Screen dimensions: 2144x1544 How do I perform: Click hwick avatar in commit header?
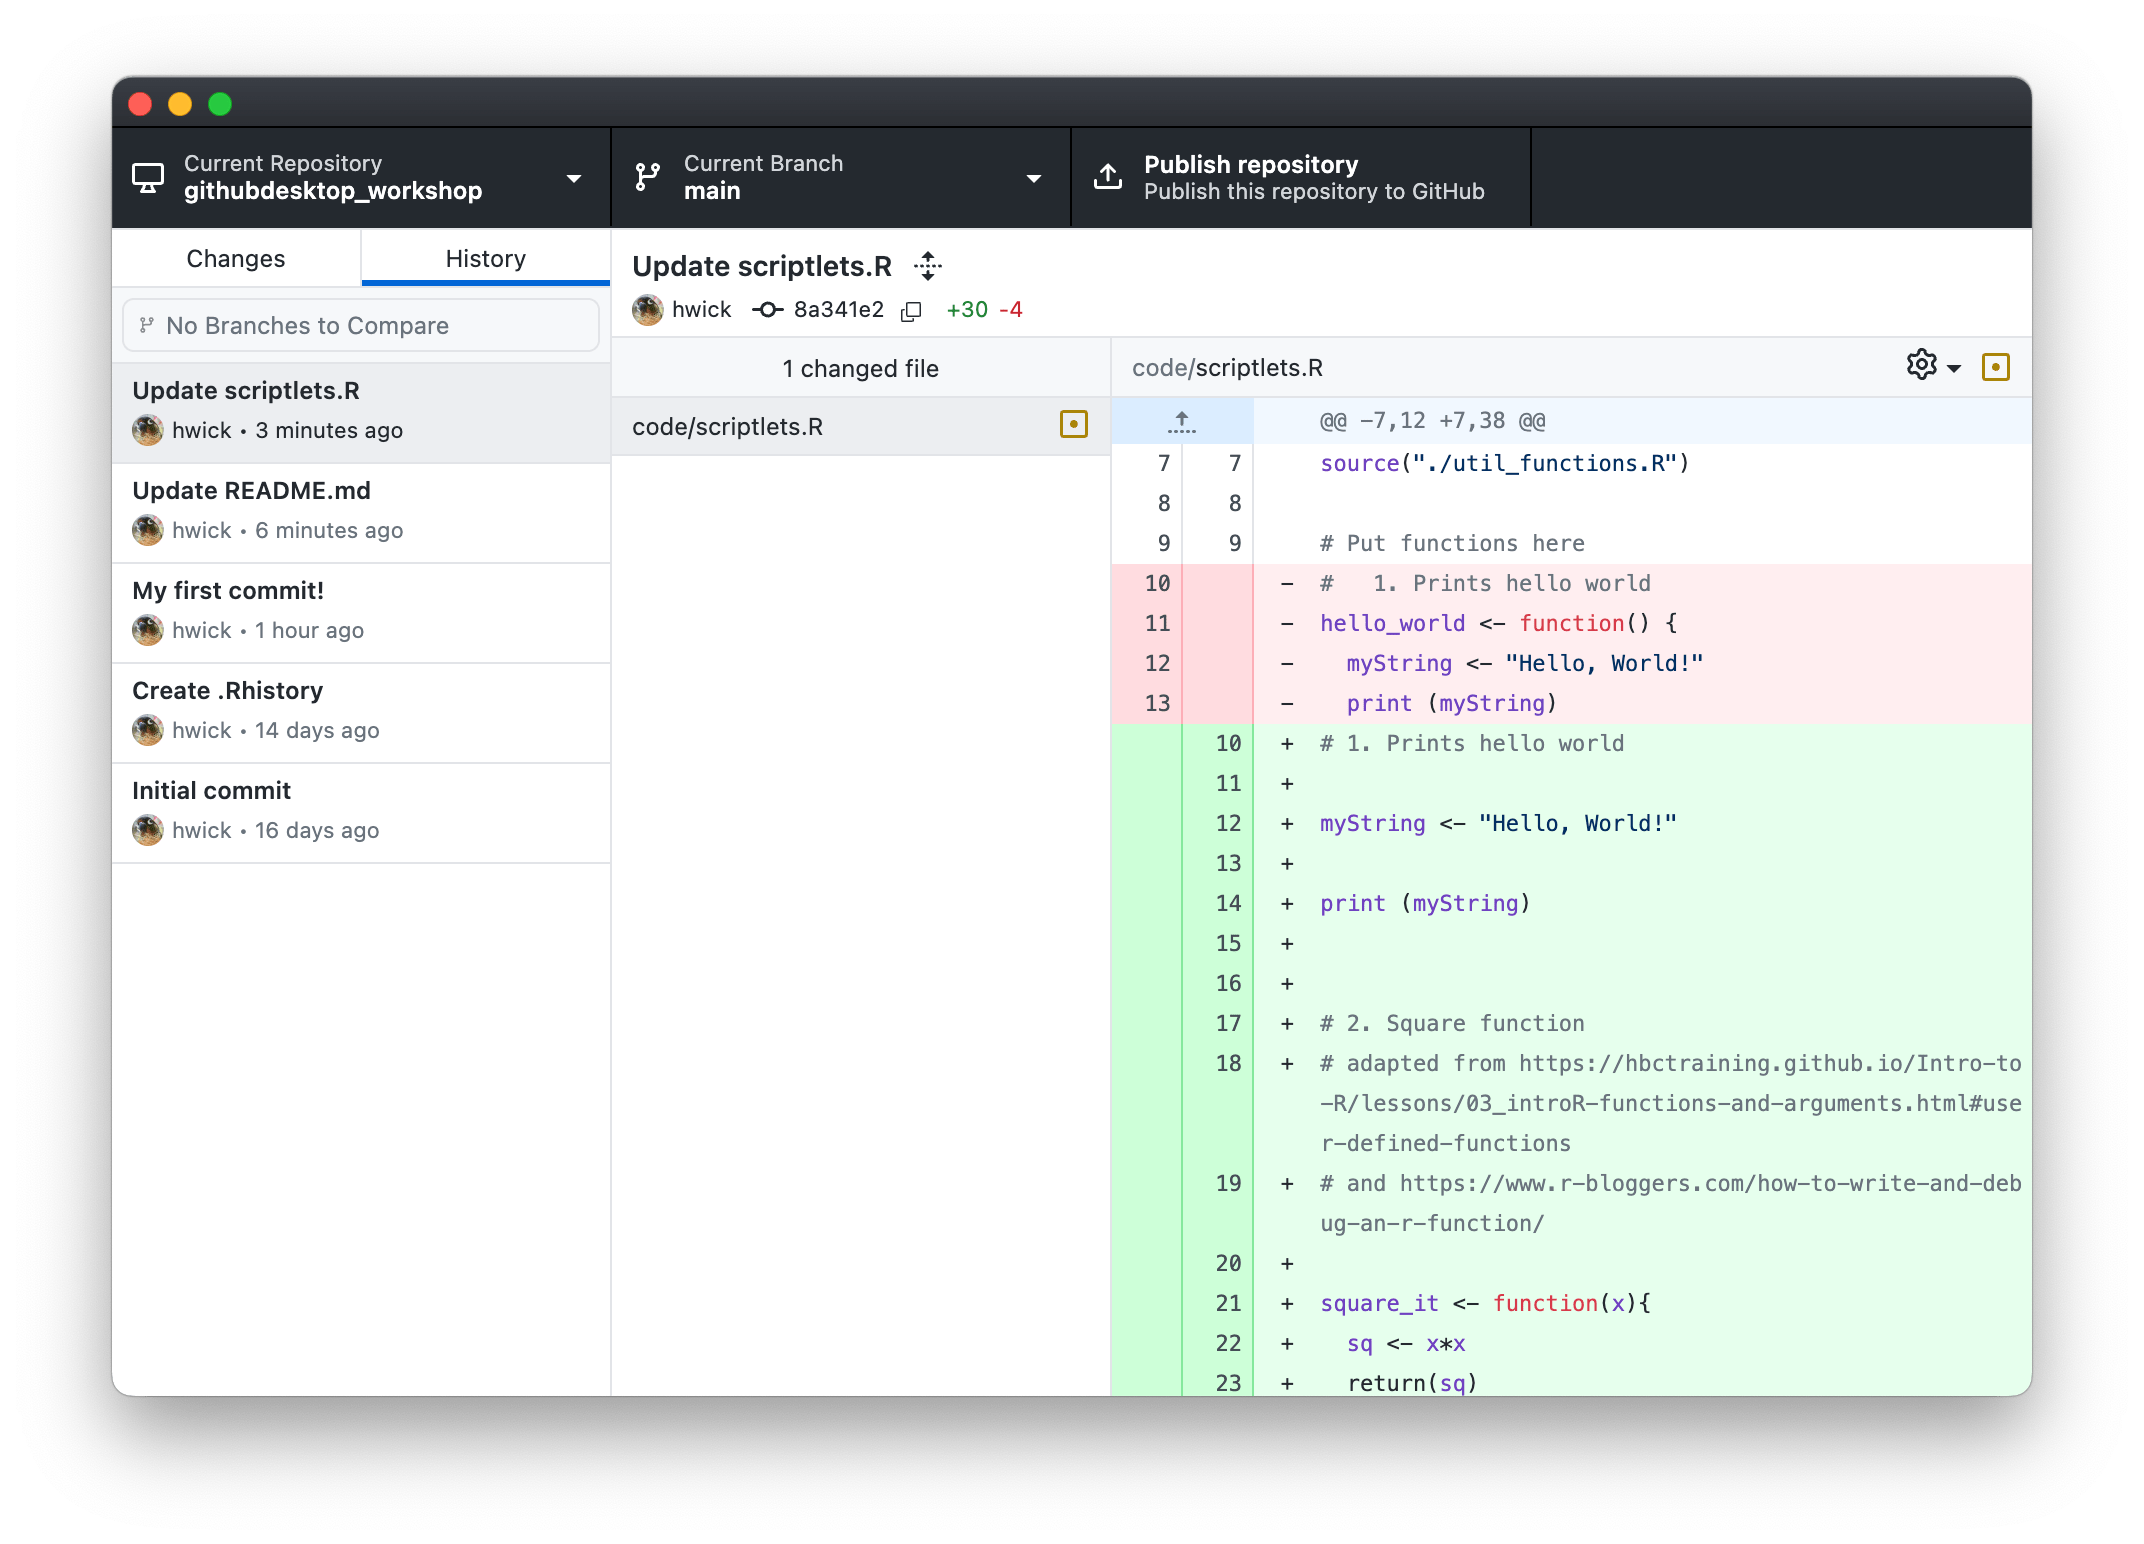[x=648, y=310]
